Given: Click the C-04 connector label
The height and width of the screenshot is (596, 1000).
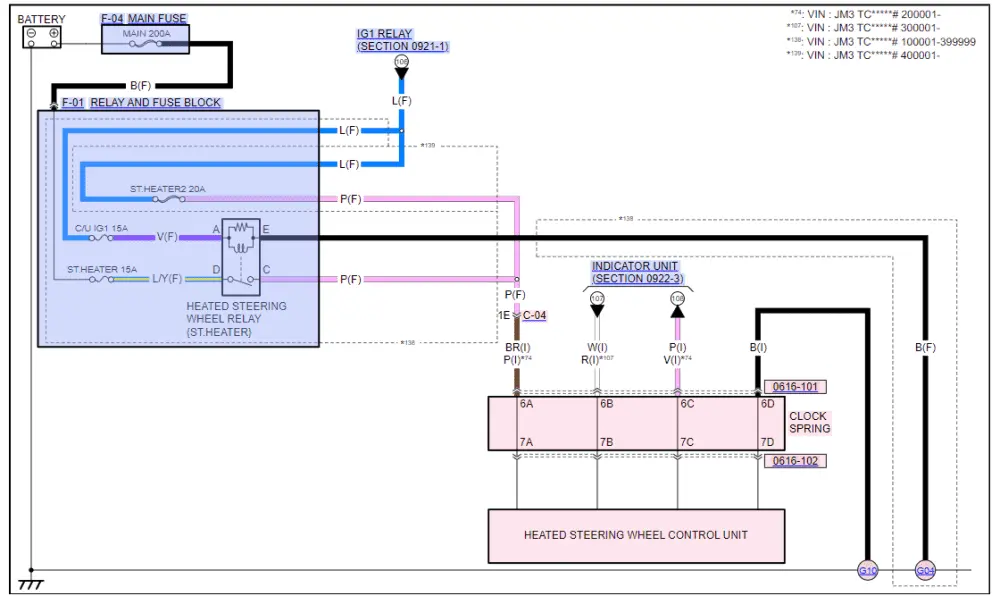Looking at the screenshot, I should tap(537, 315).
